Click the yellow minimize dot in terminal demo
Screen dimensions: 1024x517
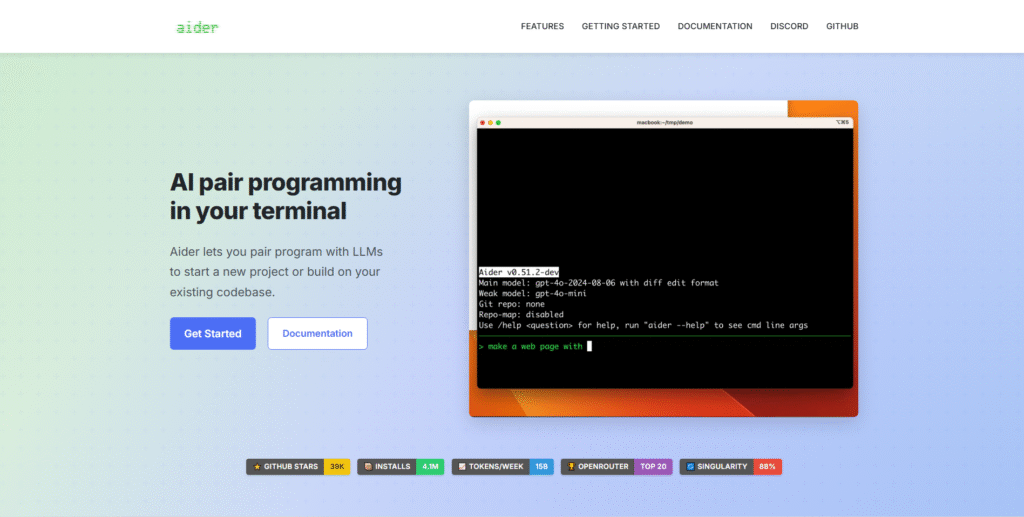pos(490,123)
